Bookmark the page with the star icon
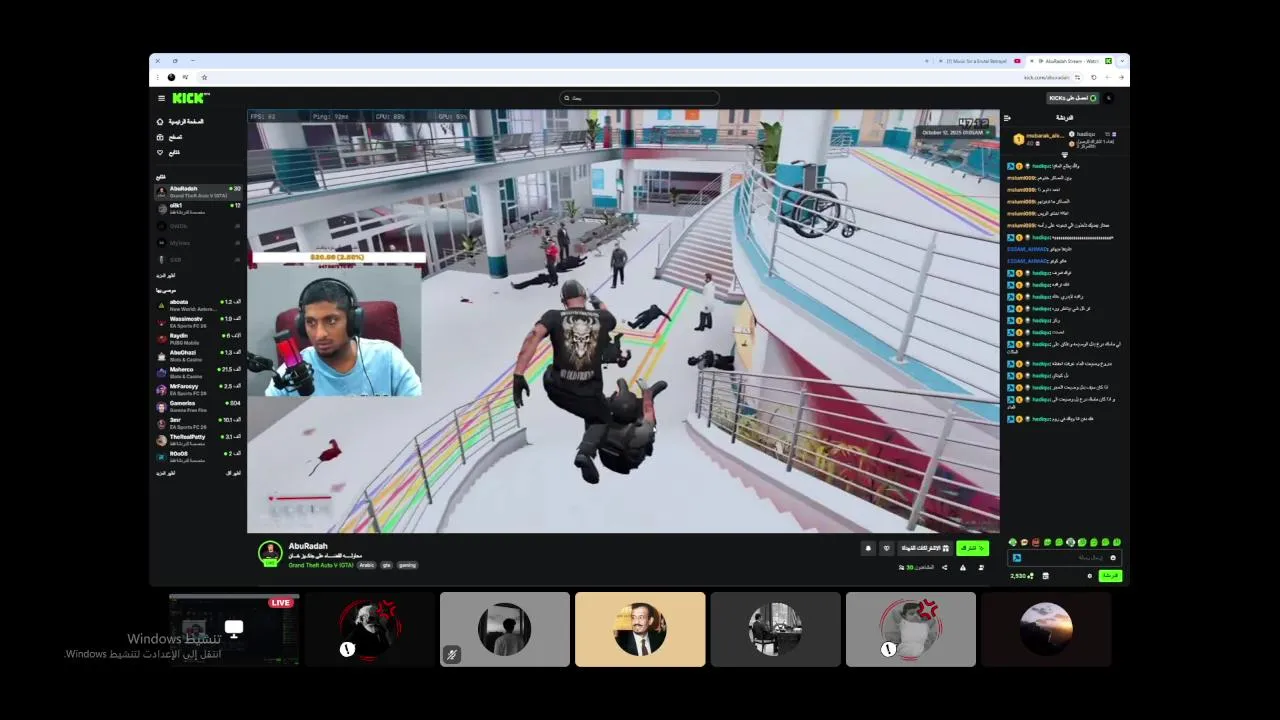This screenshot has height=720, width=1280. (204, 77)
